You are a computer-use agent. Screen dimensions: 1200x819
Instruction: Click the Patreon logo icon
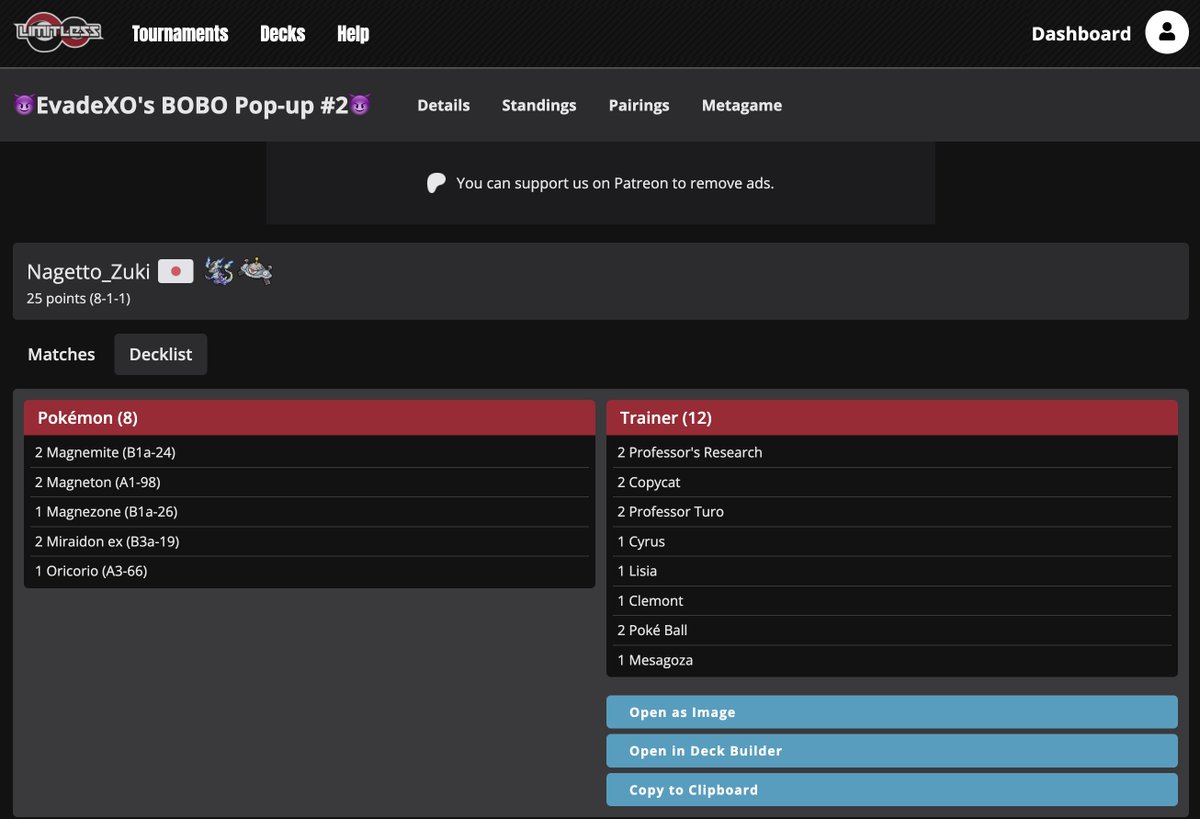click(436, 183)
